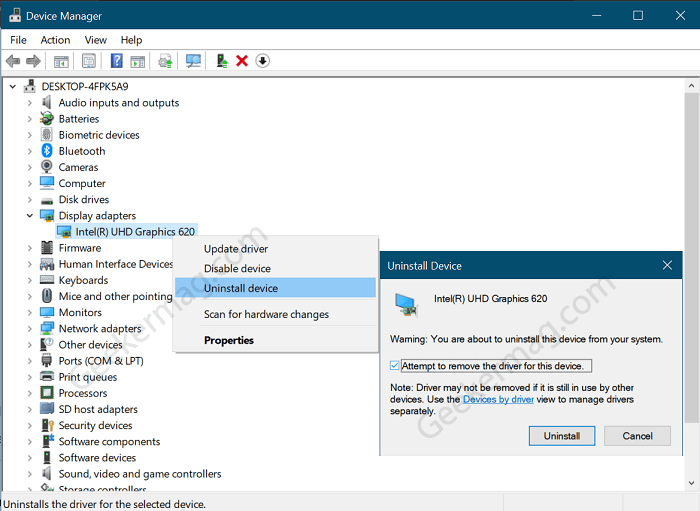Click the Back arrow toolbar icon
Viewport: 700px width, 511px height.
coord(13,61)
